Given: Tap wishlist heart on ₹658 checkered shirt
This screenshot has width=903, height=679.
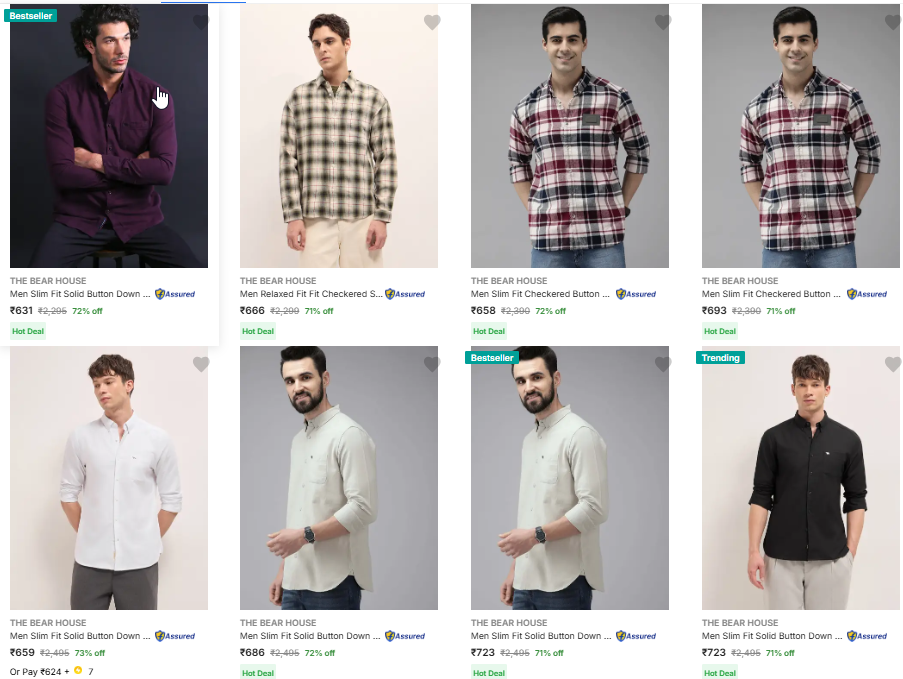Looking at the screenshot, I should (x=663, y=22).
